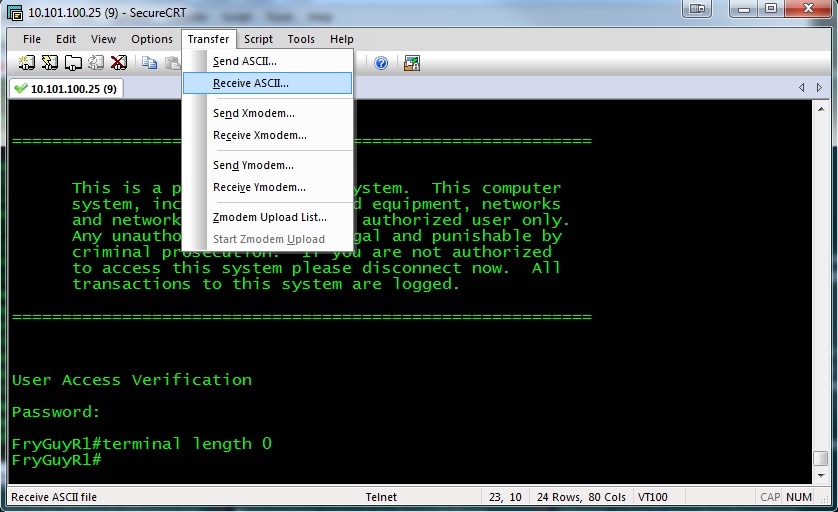Click the Telnet protocol status entry
838x512 pixels.
381,497
